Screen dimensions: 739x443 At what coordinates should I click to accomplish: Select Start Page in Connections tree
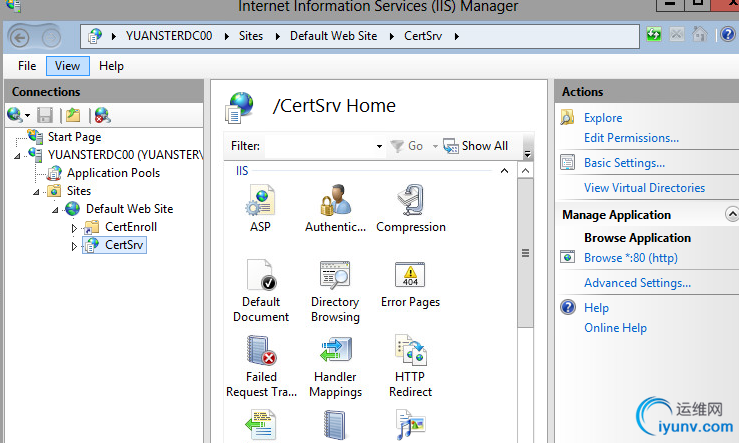[x=74, y=137]
